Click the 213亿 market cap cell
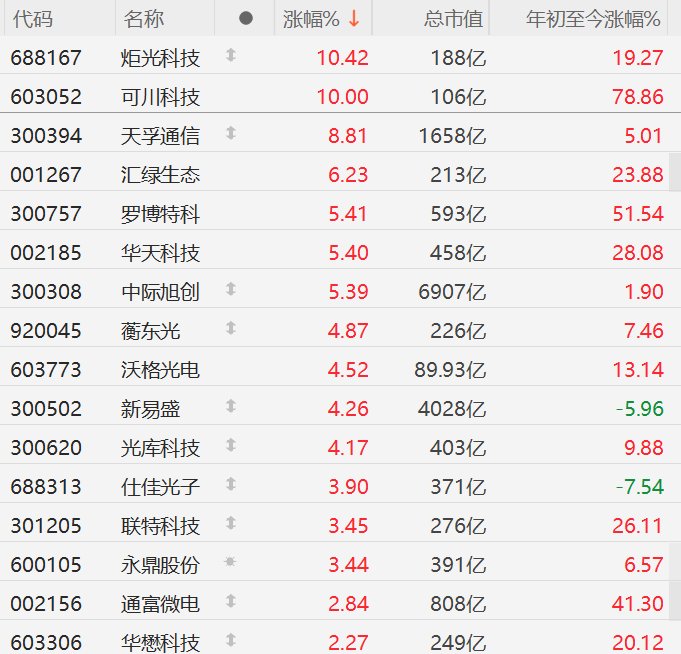 click(x=458, y=175)
